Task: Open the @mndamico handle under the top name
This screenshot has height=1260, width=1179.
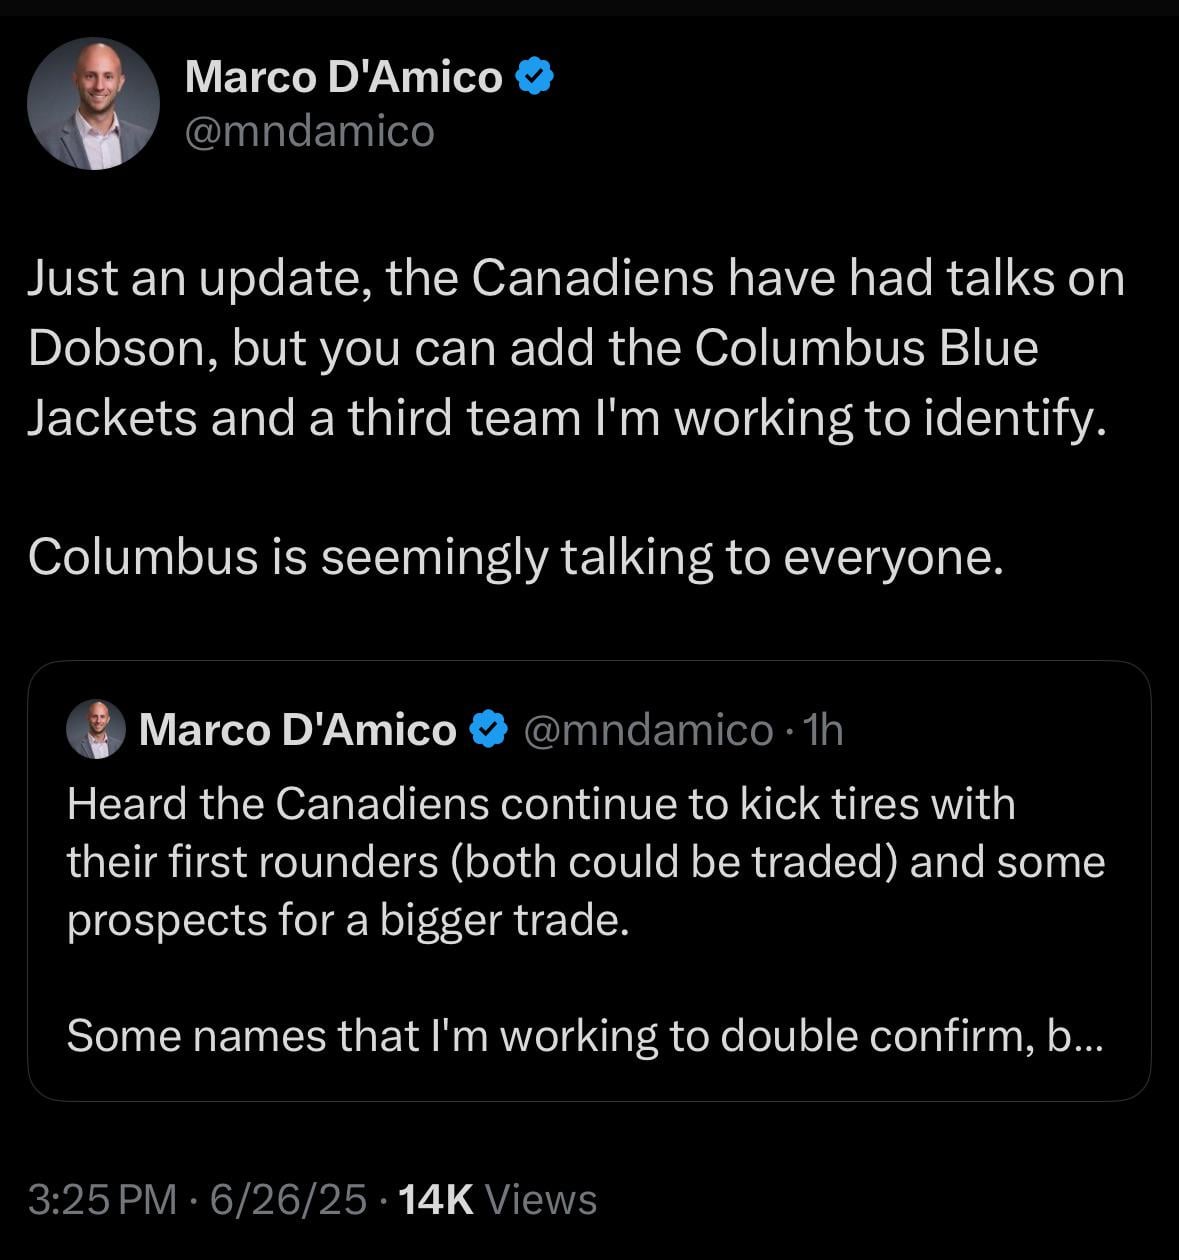Action: pos(309,131)
